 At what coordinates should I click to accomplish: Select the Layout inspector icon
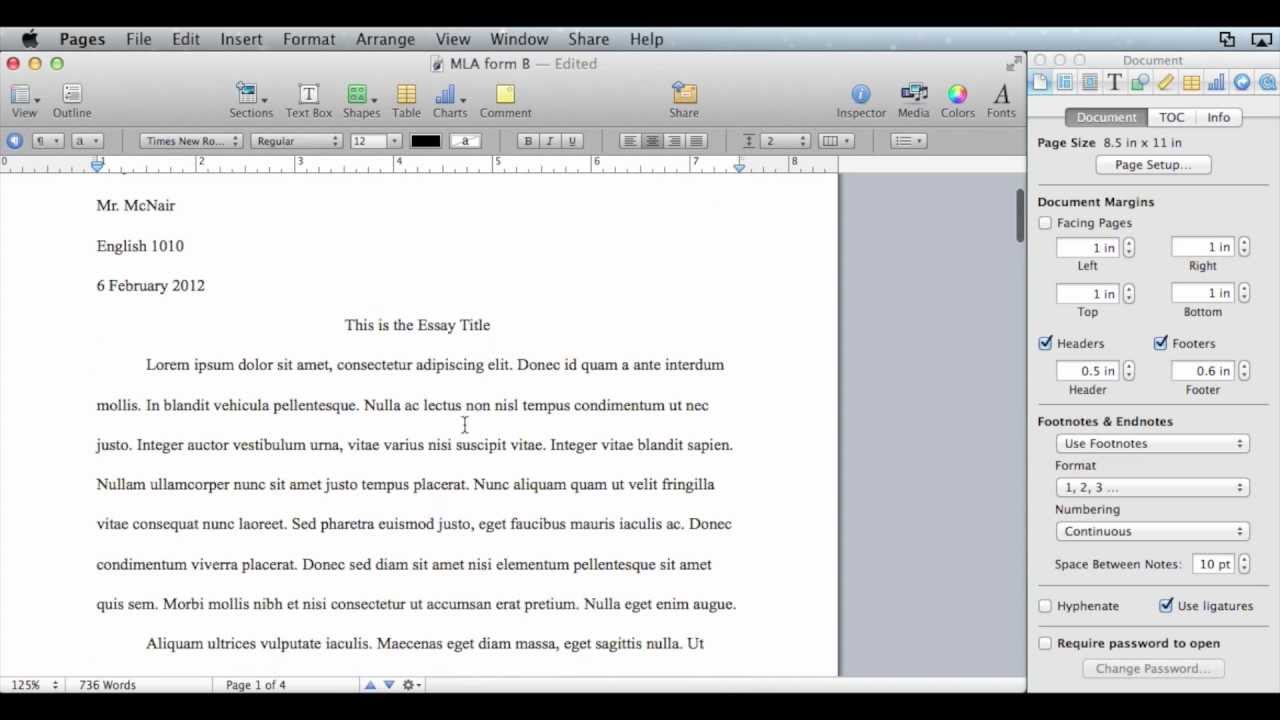[1065, 83]
